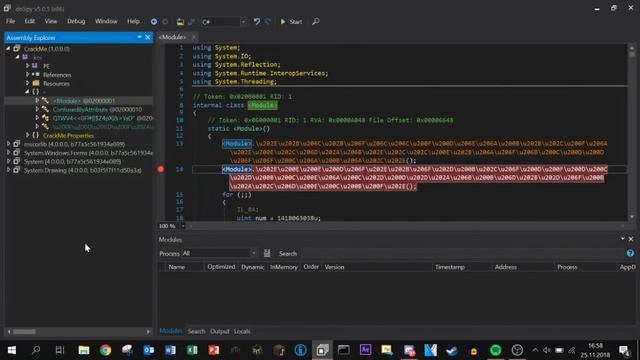
Task: Expand the System.Windows.Forms assembly node
Action: (8, 152)
